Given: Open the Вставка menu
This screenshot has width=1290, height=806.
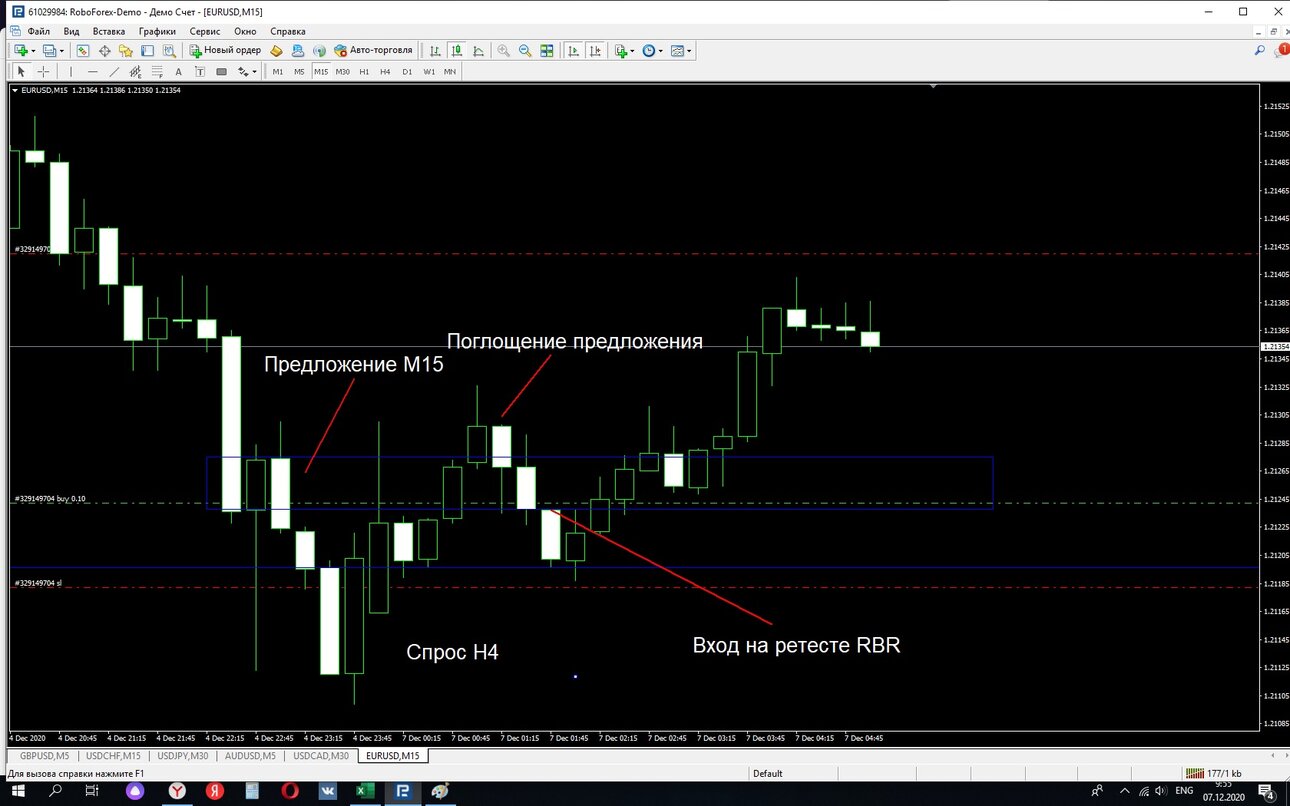Looking at the screenshot, I should (x=109, y=31).
